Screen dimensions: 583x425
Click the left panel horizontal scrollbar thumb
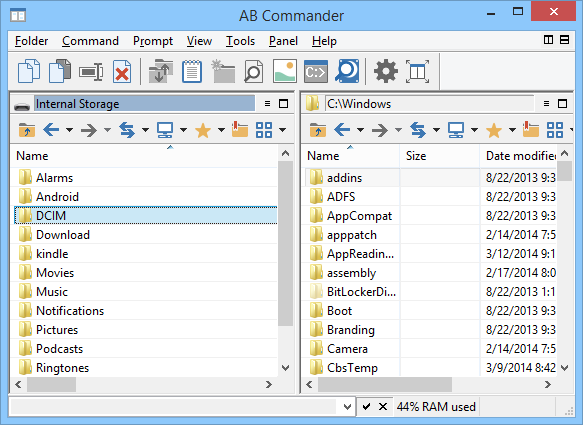click(x=52, y=384)
